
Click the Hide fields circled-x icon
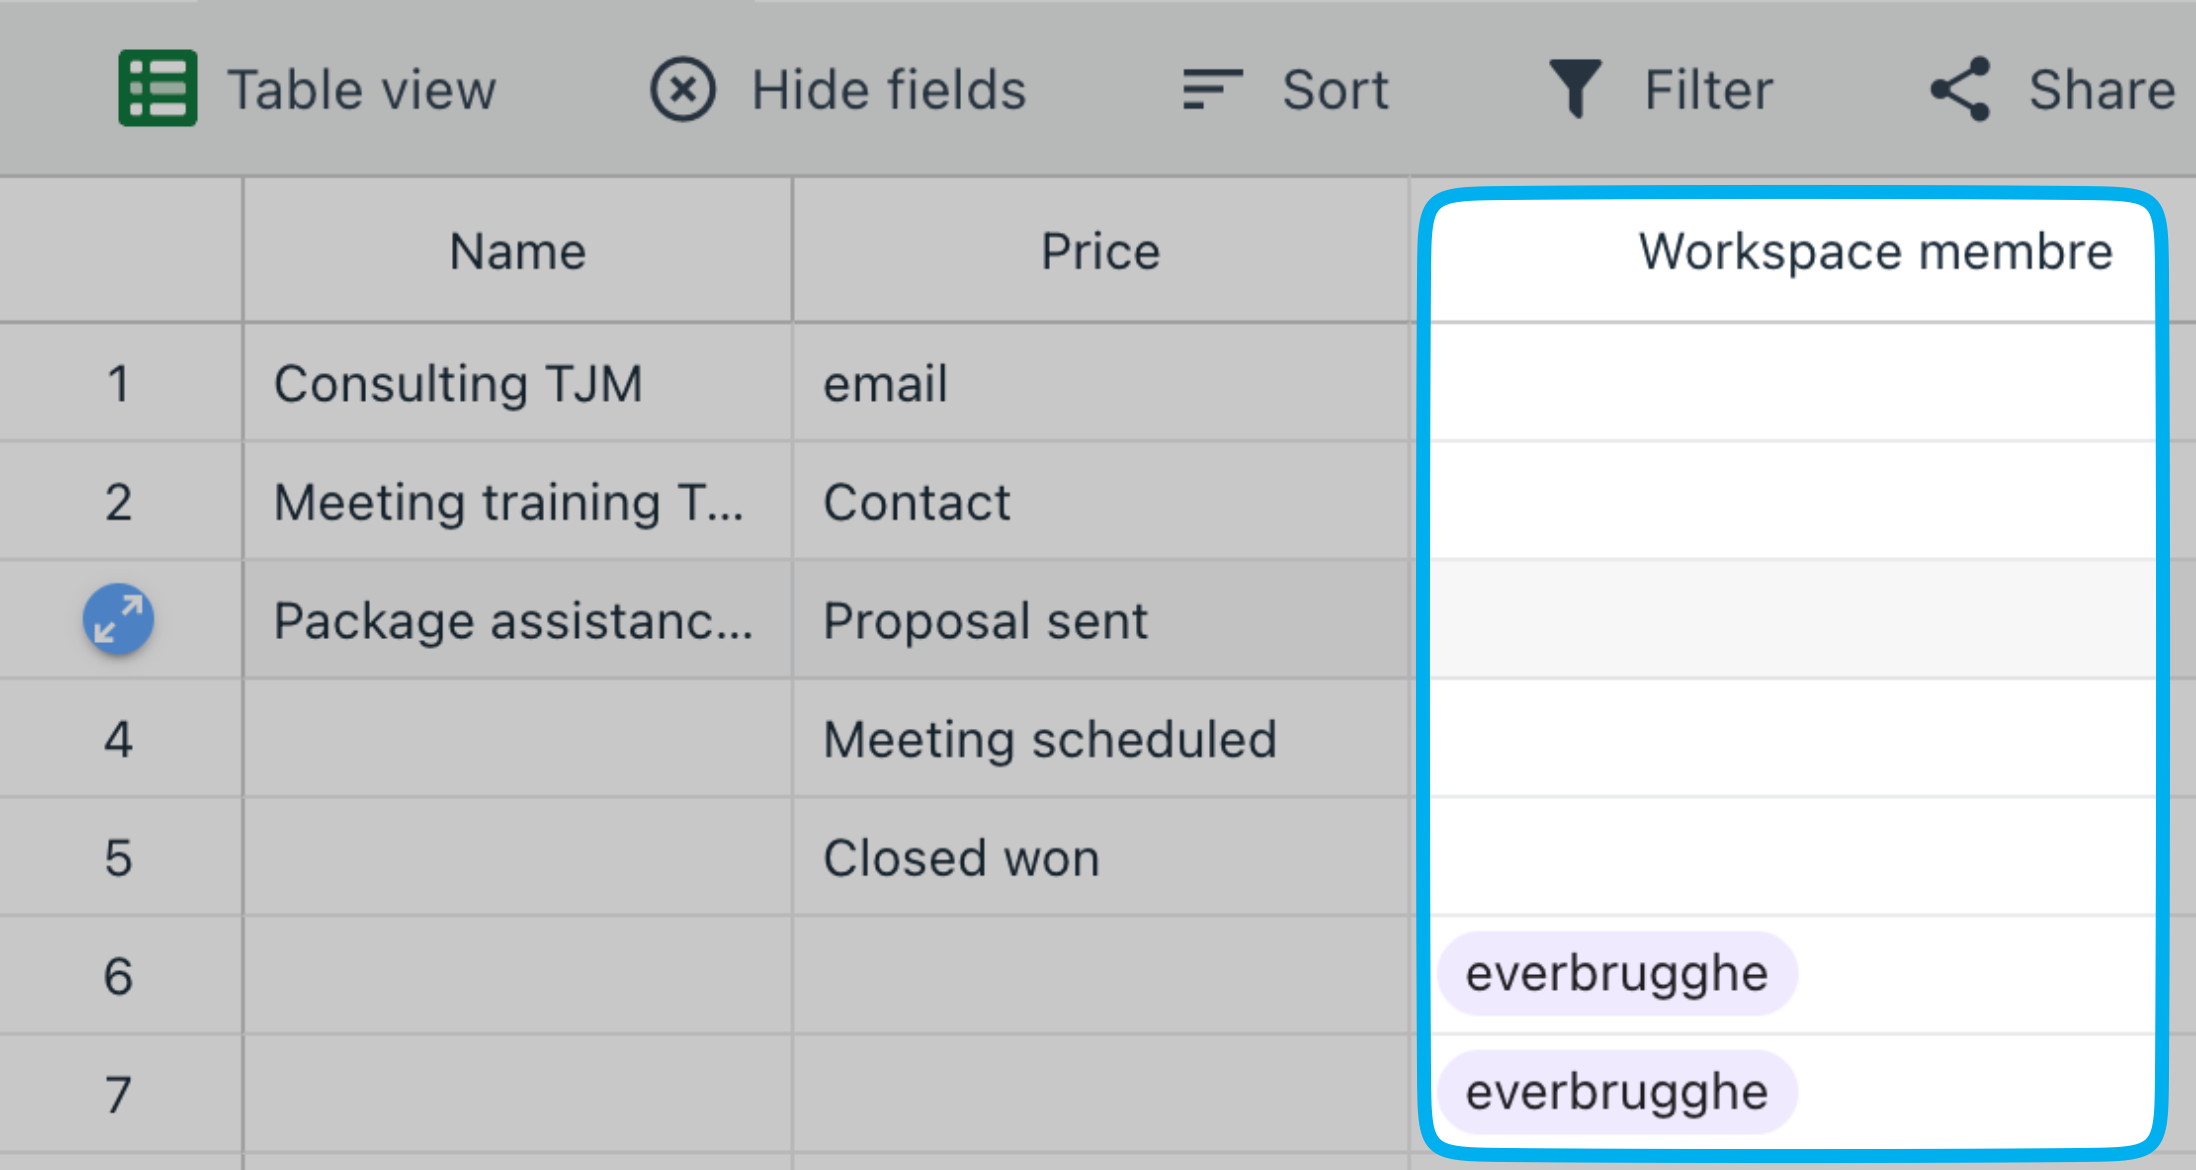(683, 89)
